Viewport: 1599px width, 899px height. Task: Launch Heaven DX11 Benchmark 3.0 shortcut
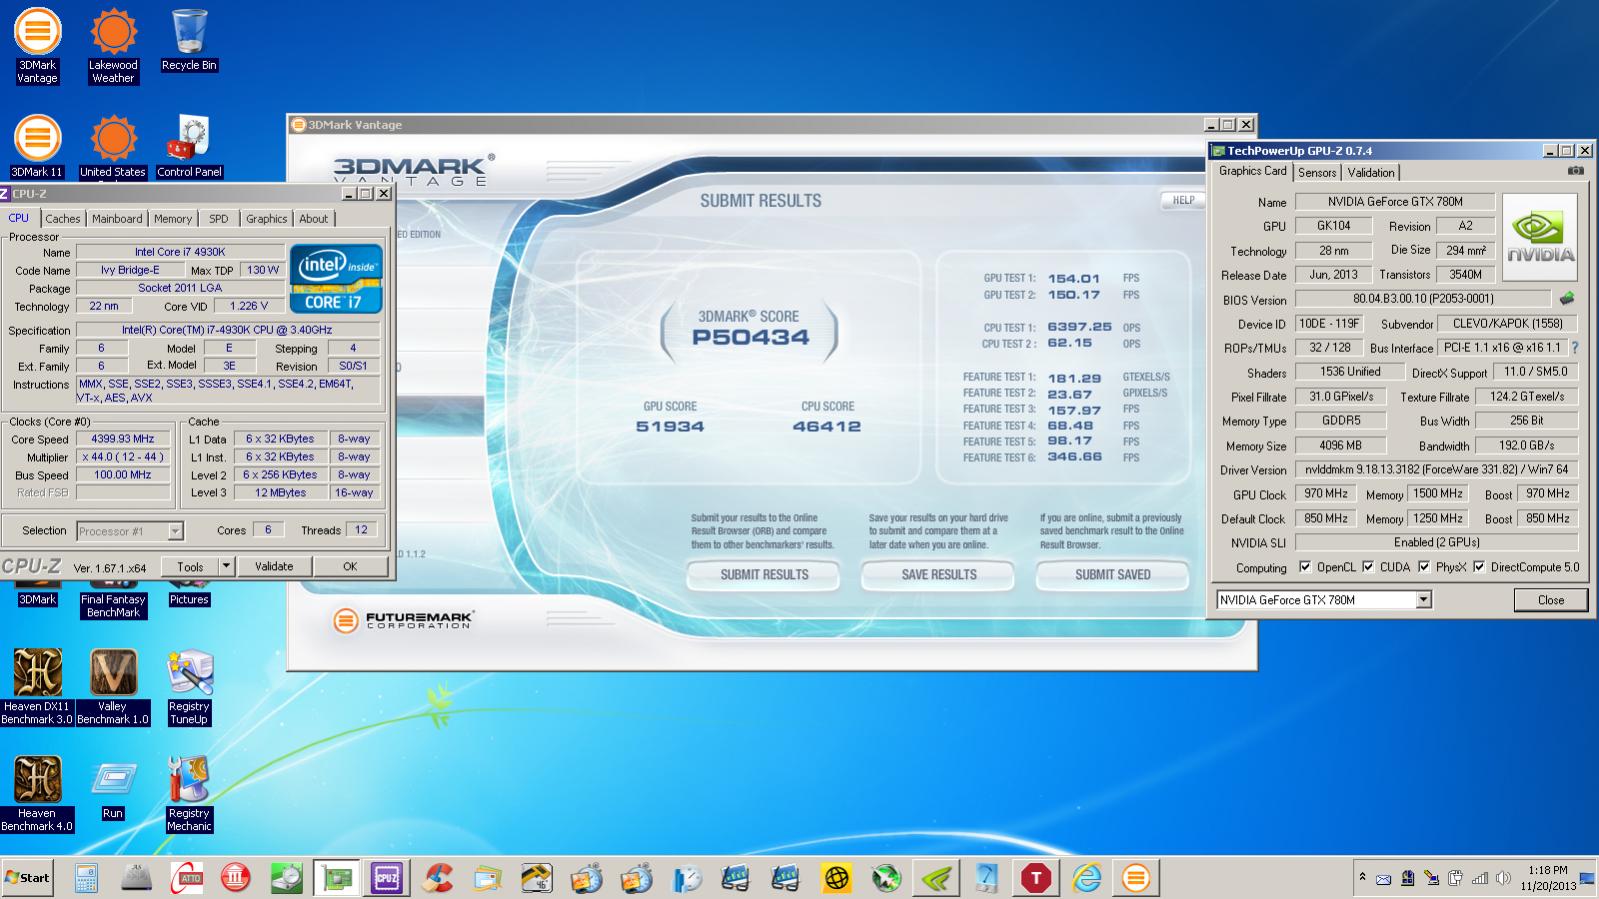point(37,686)
